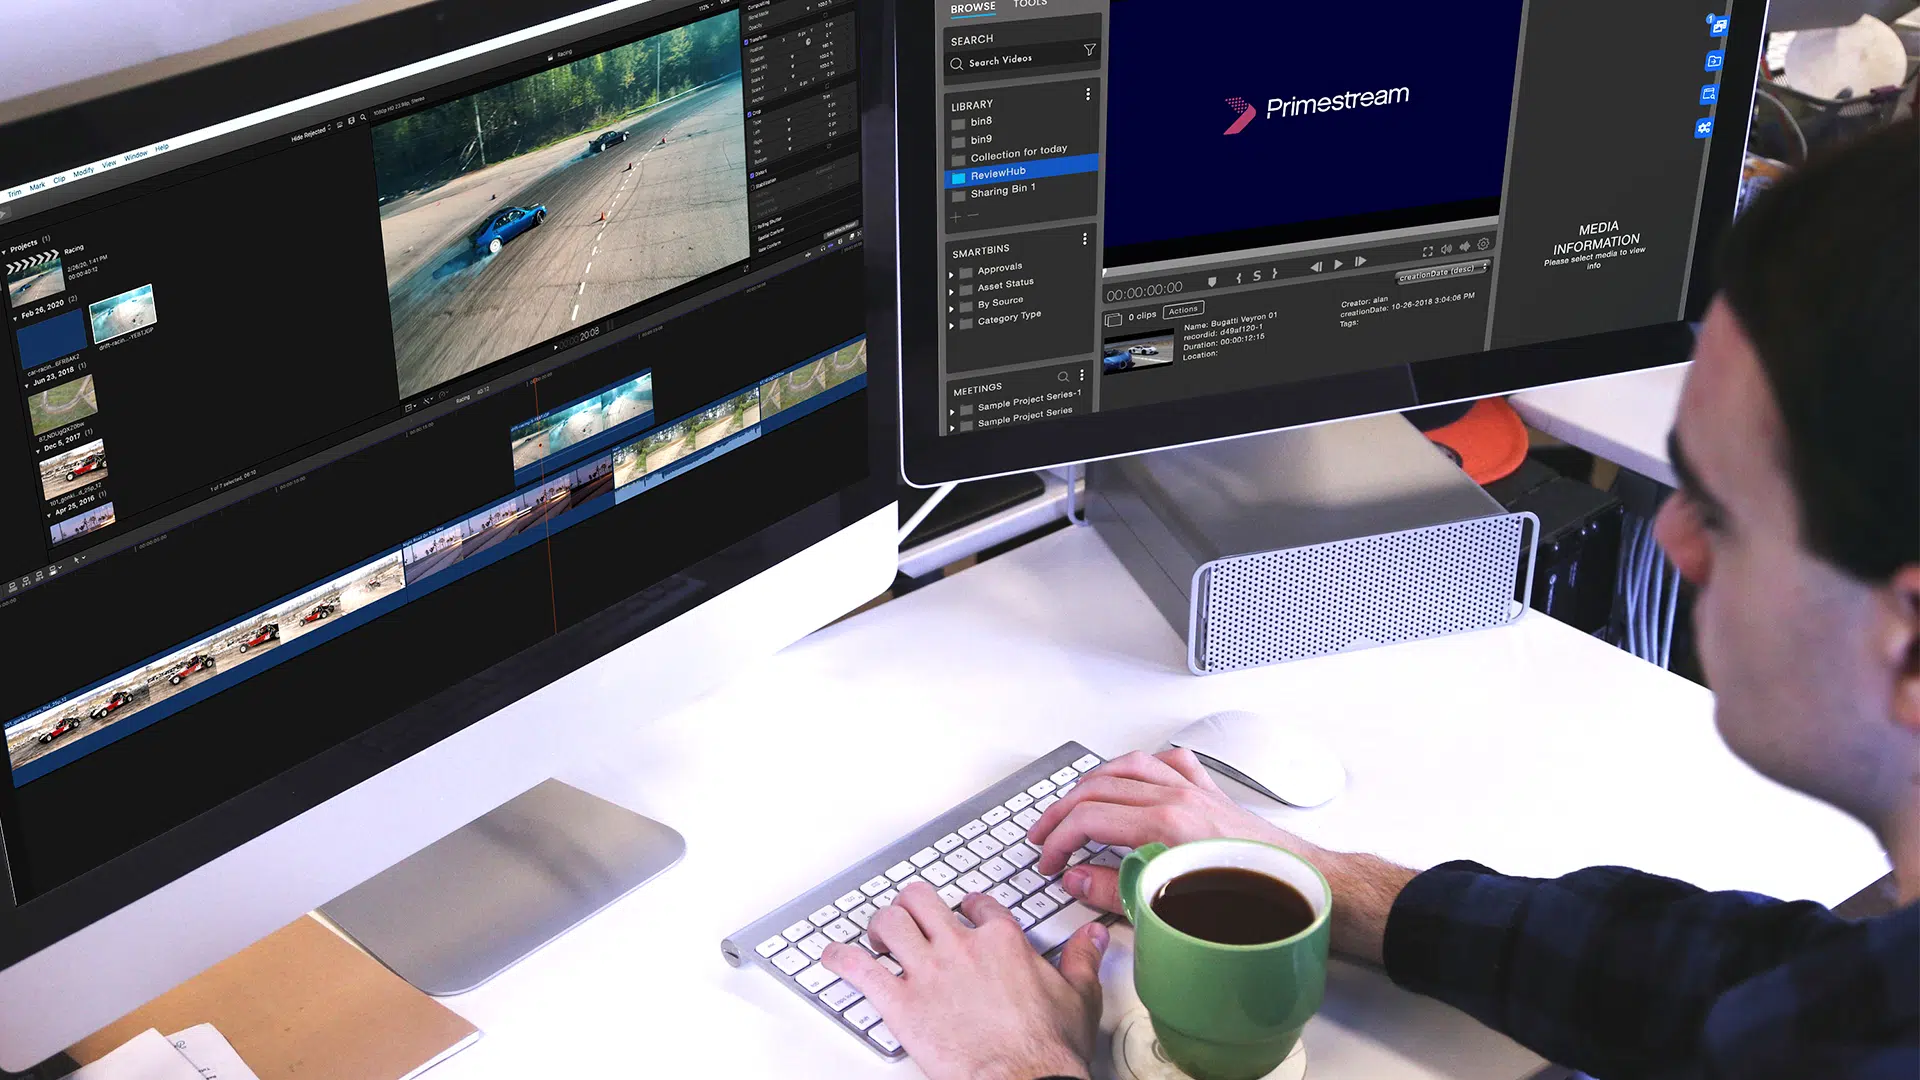Set mark-out point with right brace
Viewport: 1920px width, 1080px height.
pyautogui.click(x=1274, y=274)
